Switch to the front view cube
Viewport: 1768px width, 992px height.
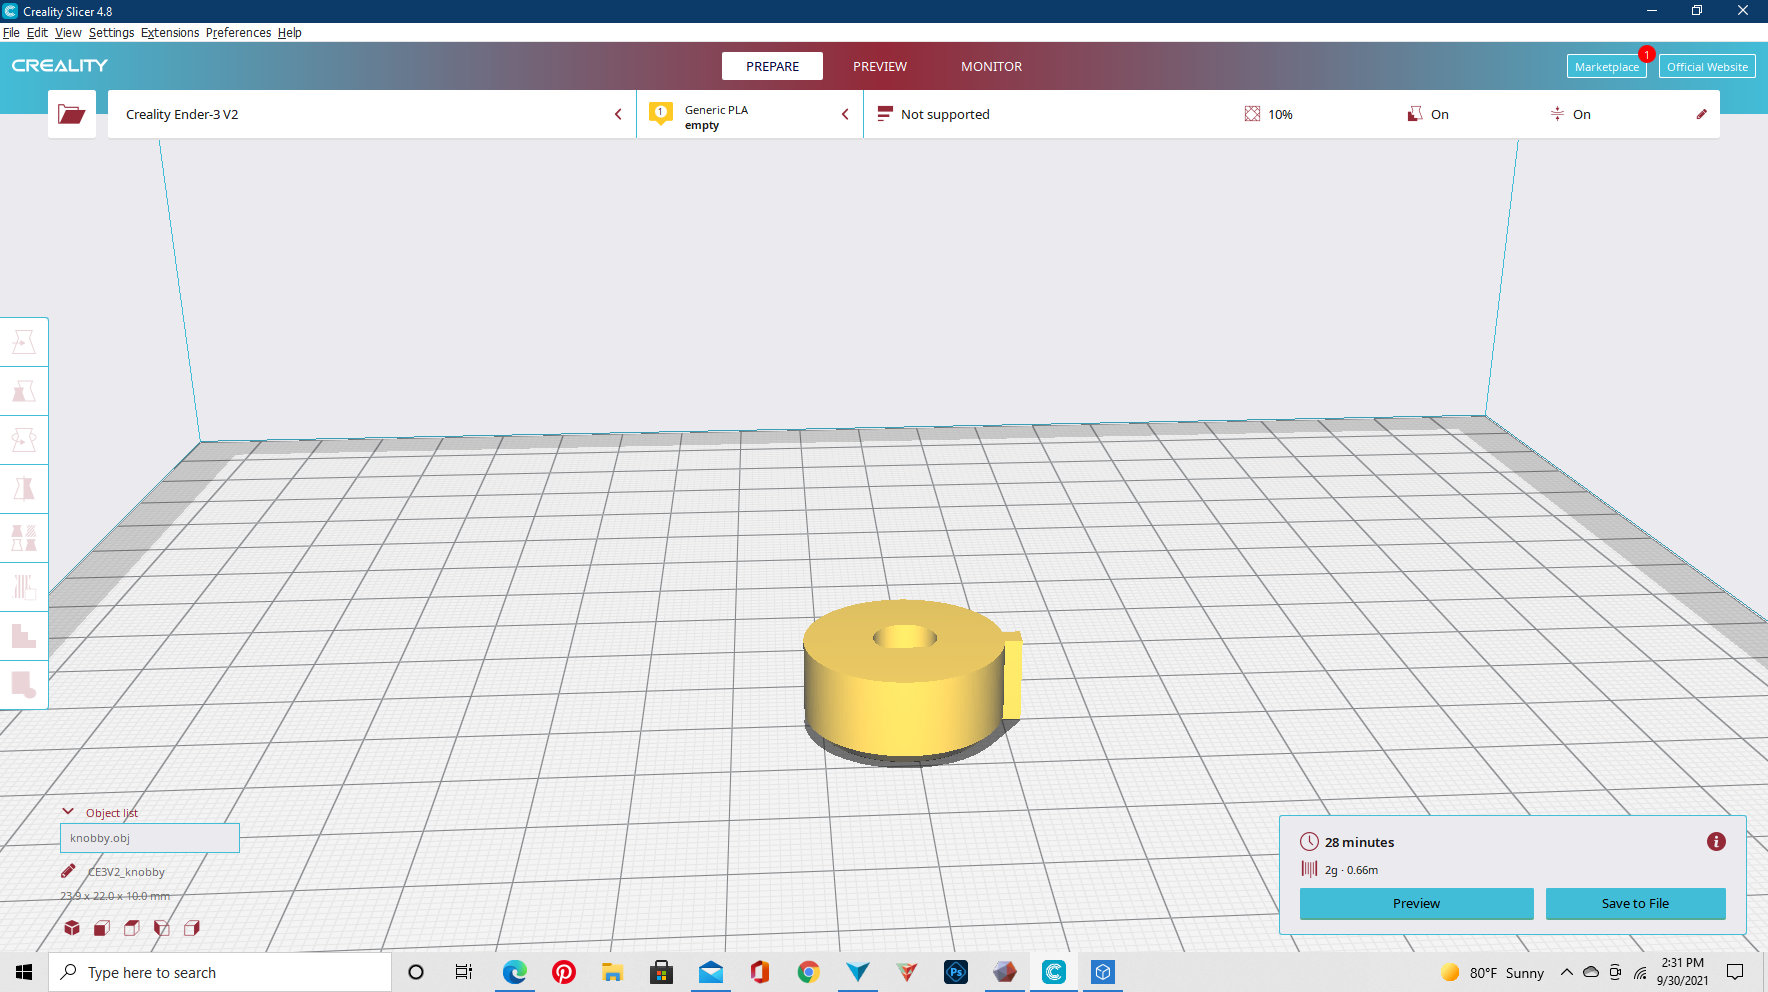pos(102,928)
